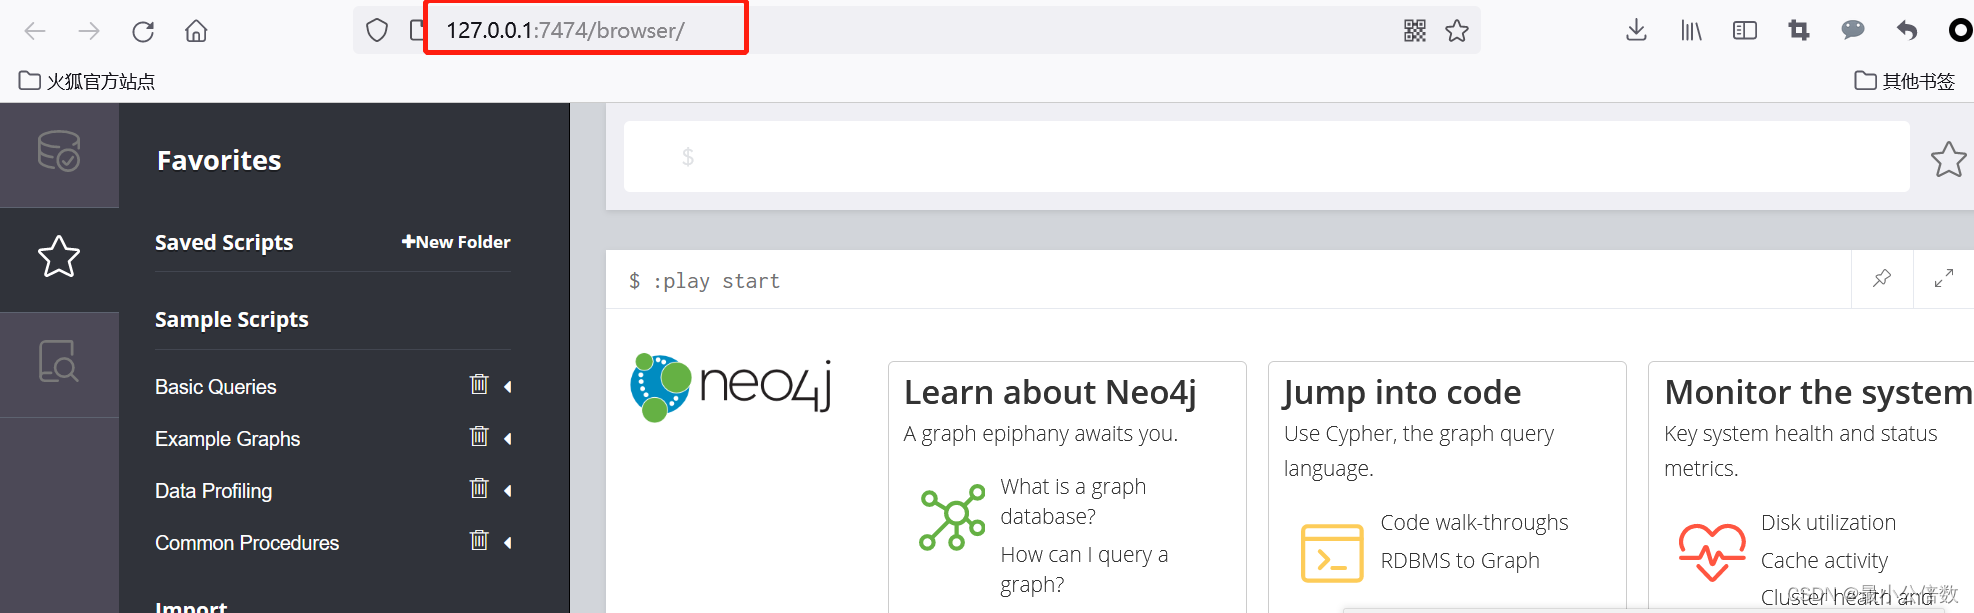This screenshot has width=1974, height=613.
Task: Select the Favorites star sidebar tab
Action: (59, 257)
